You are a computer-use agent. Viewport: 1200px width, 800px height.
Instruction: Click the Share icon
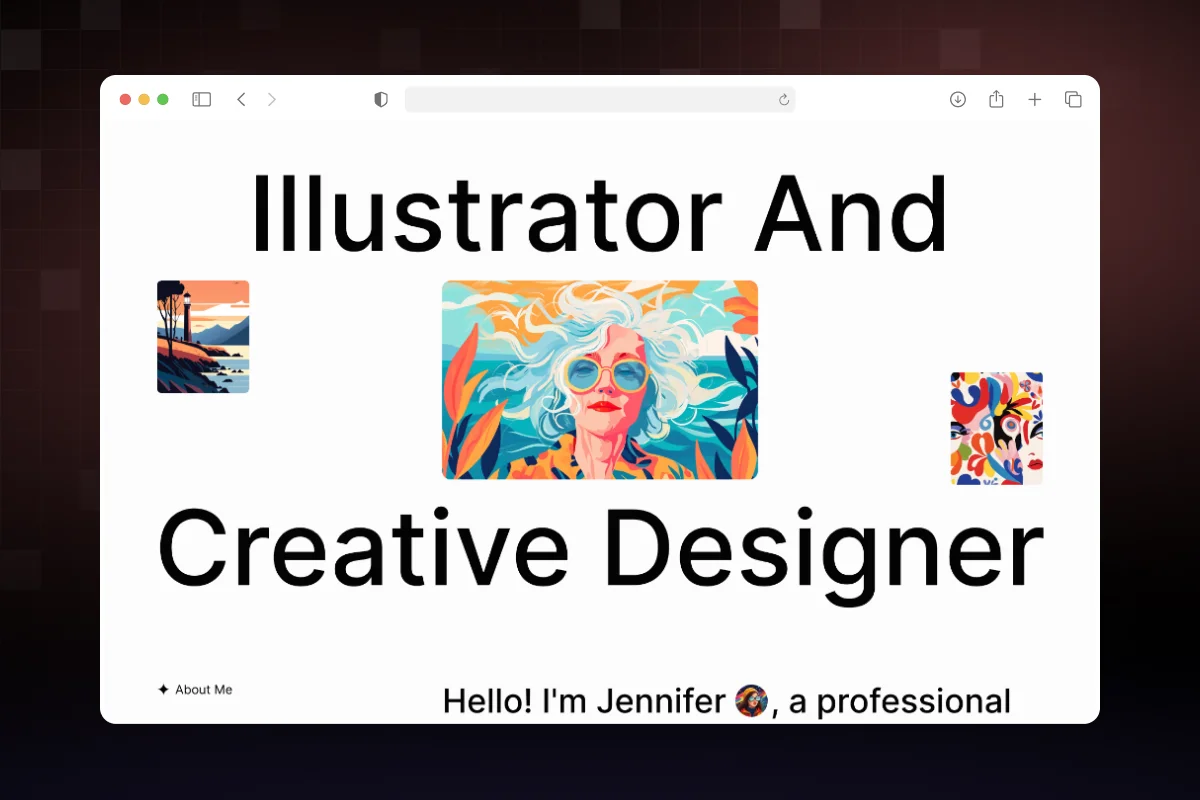coord(995,99)
